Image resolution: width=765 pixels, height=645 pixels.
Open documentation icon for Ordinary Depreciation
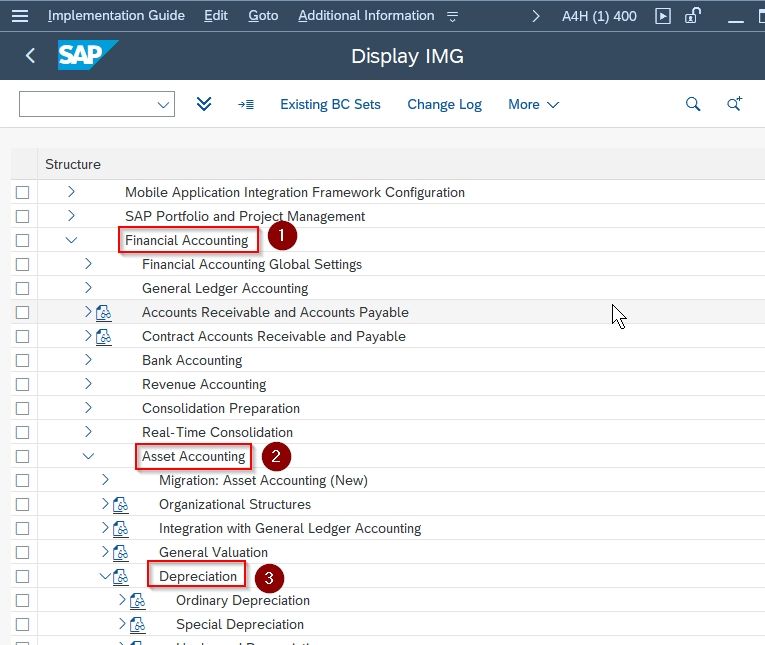(x=138, y=601)
